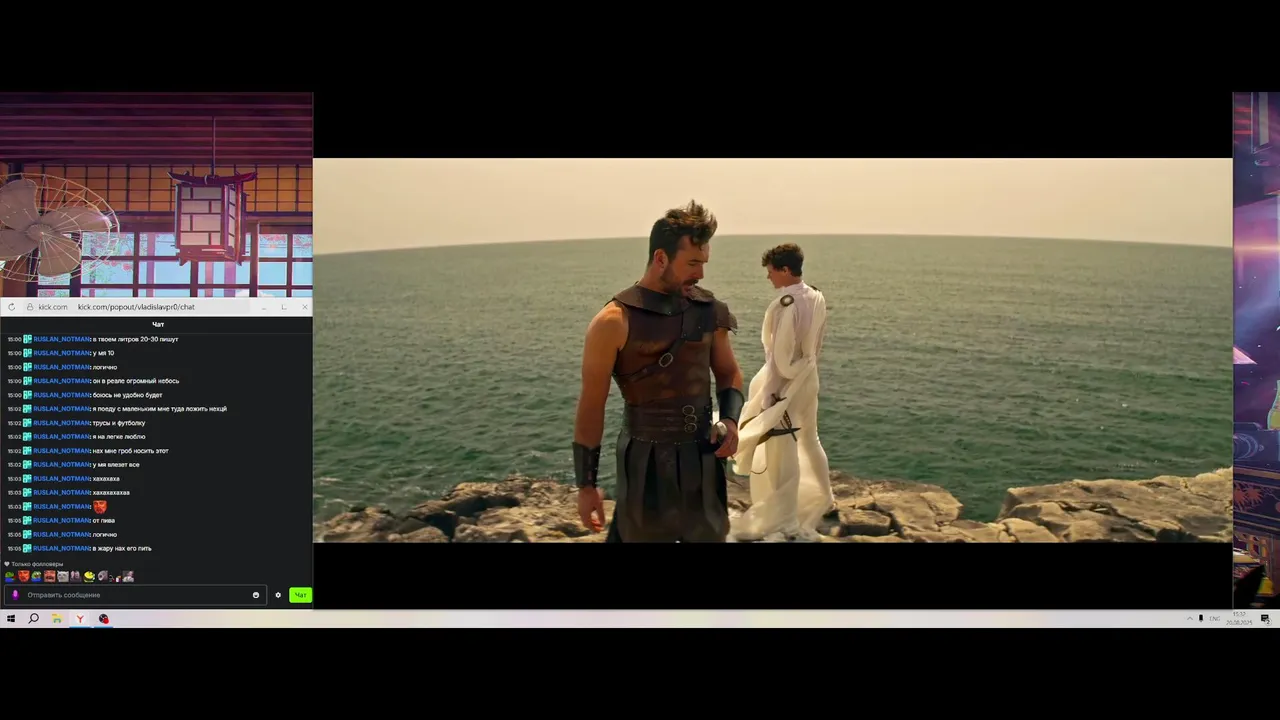
Task: Click the Отправить сообщение message field
Action: pyautogui.click(x=136, y=595)
